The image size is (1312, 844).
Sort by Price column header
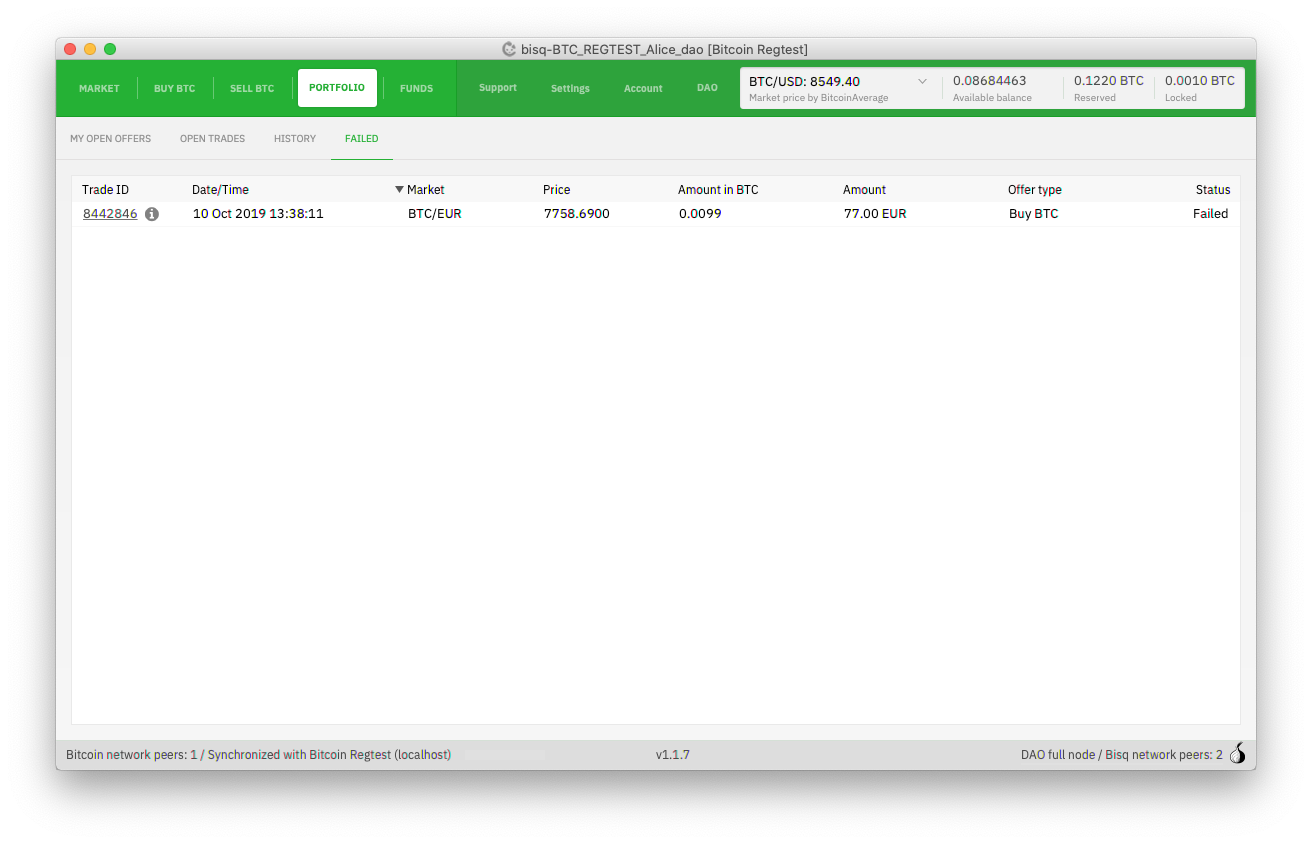click(556, 190)
